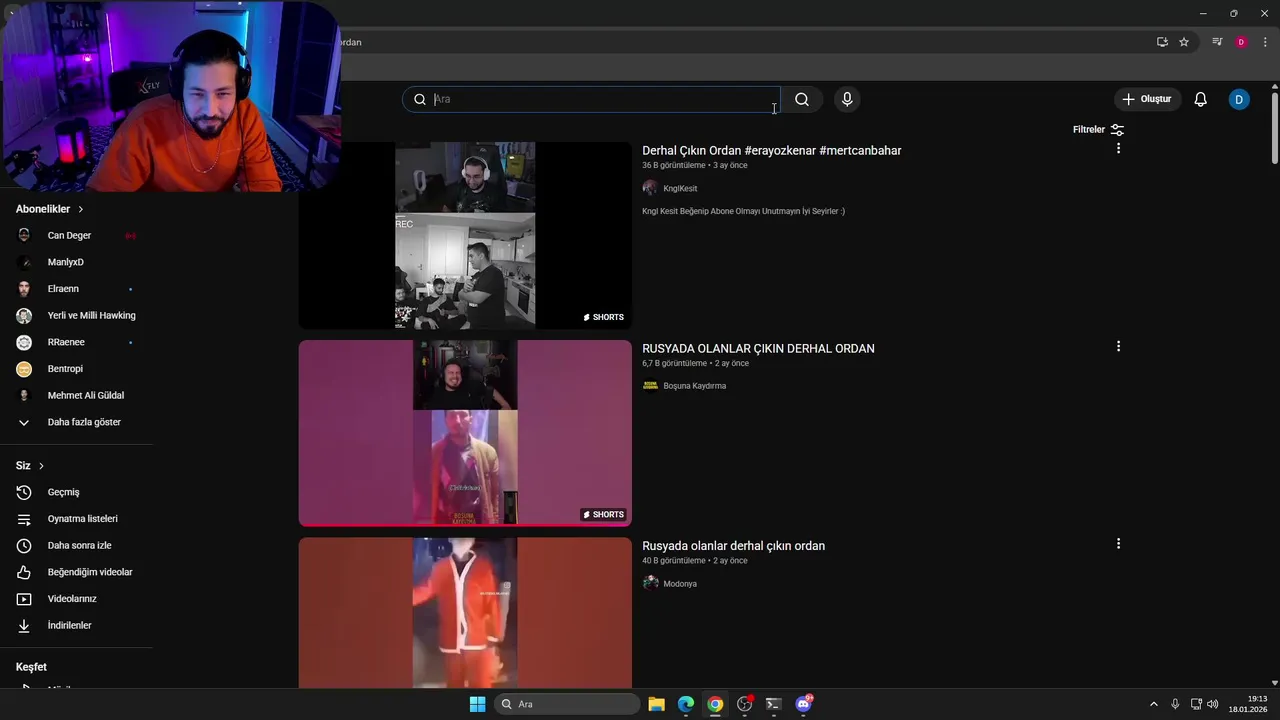This screenshot has height=720, width=1280.
Task: Click the Windows taskbar Ara search box
Action: tap(567, 704)
